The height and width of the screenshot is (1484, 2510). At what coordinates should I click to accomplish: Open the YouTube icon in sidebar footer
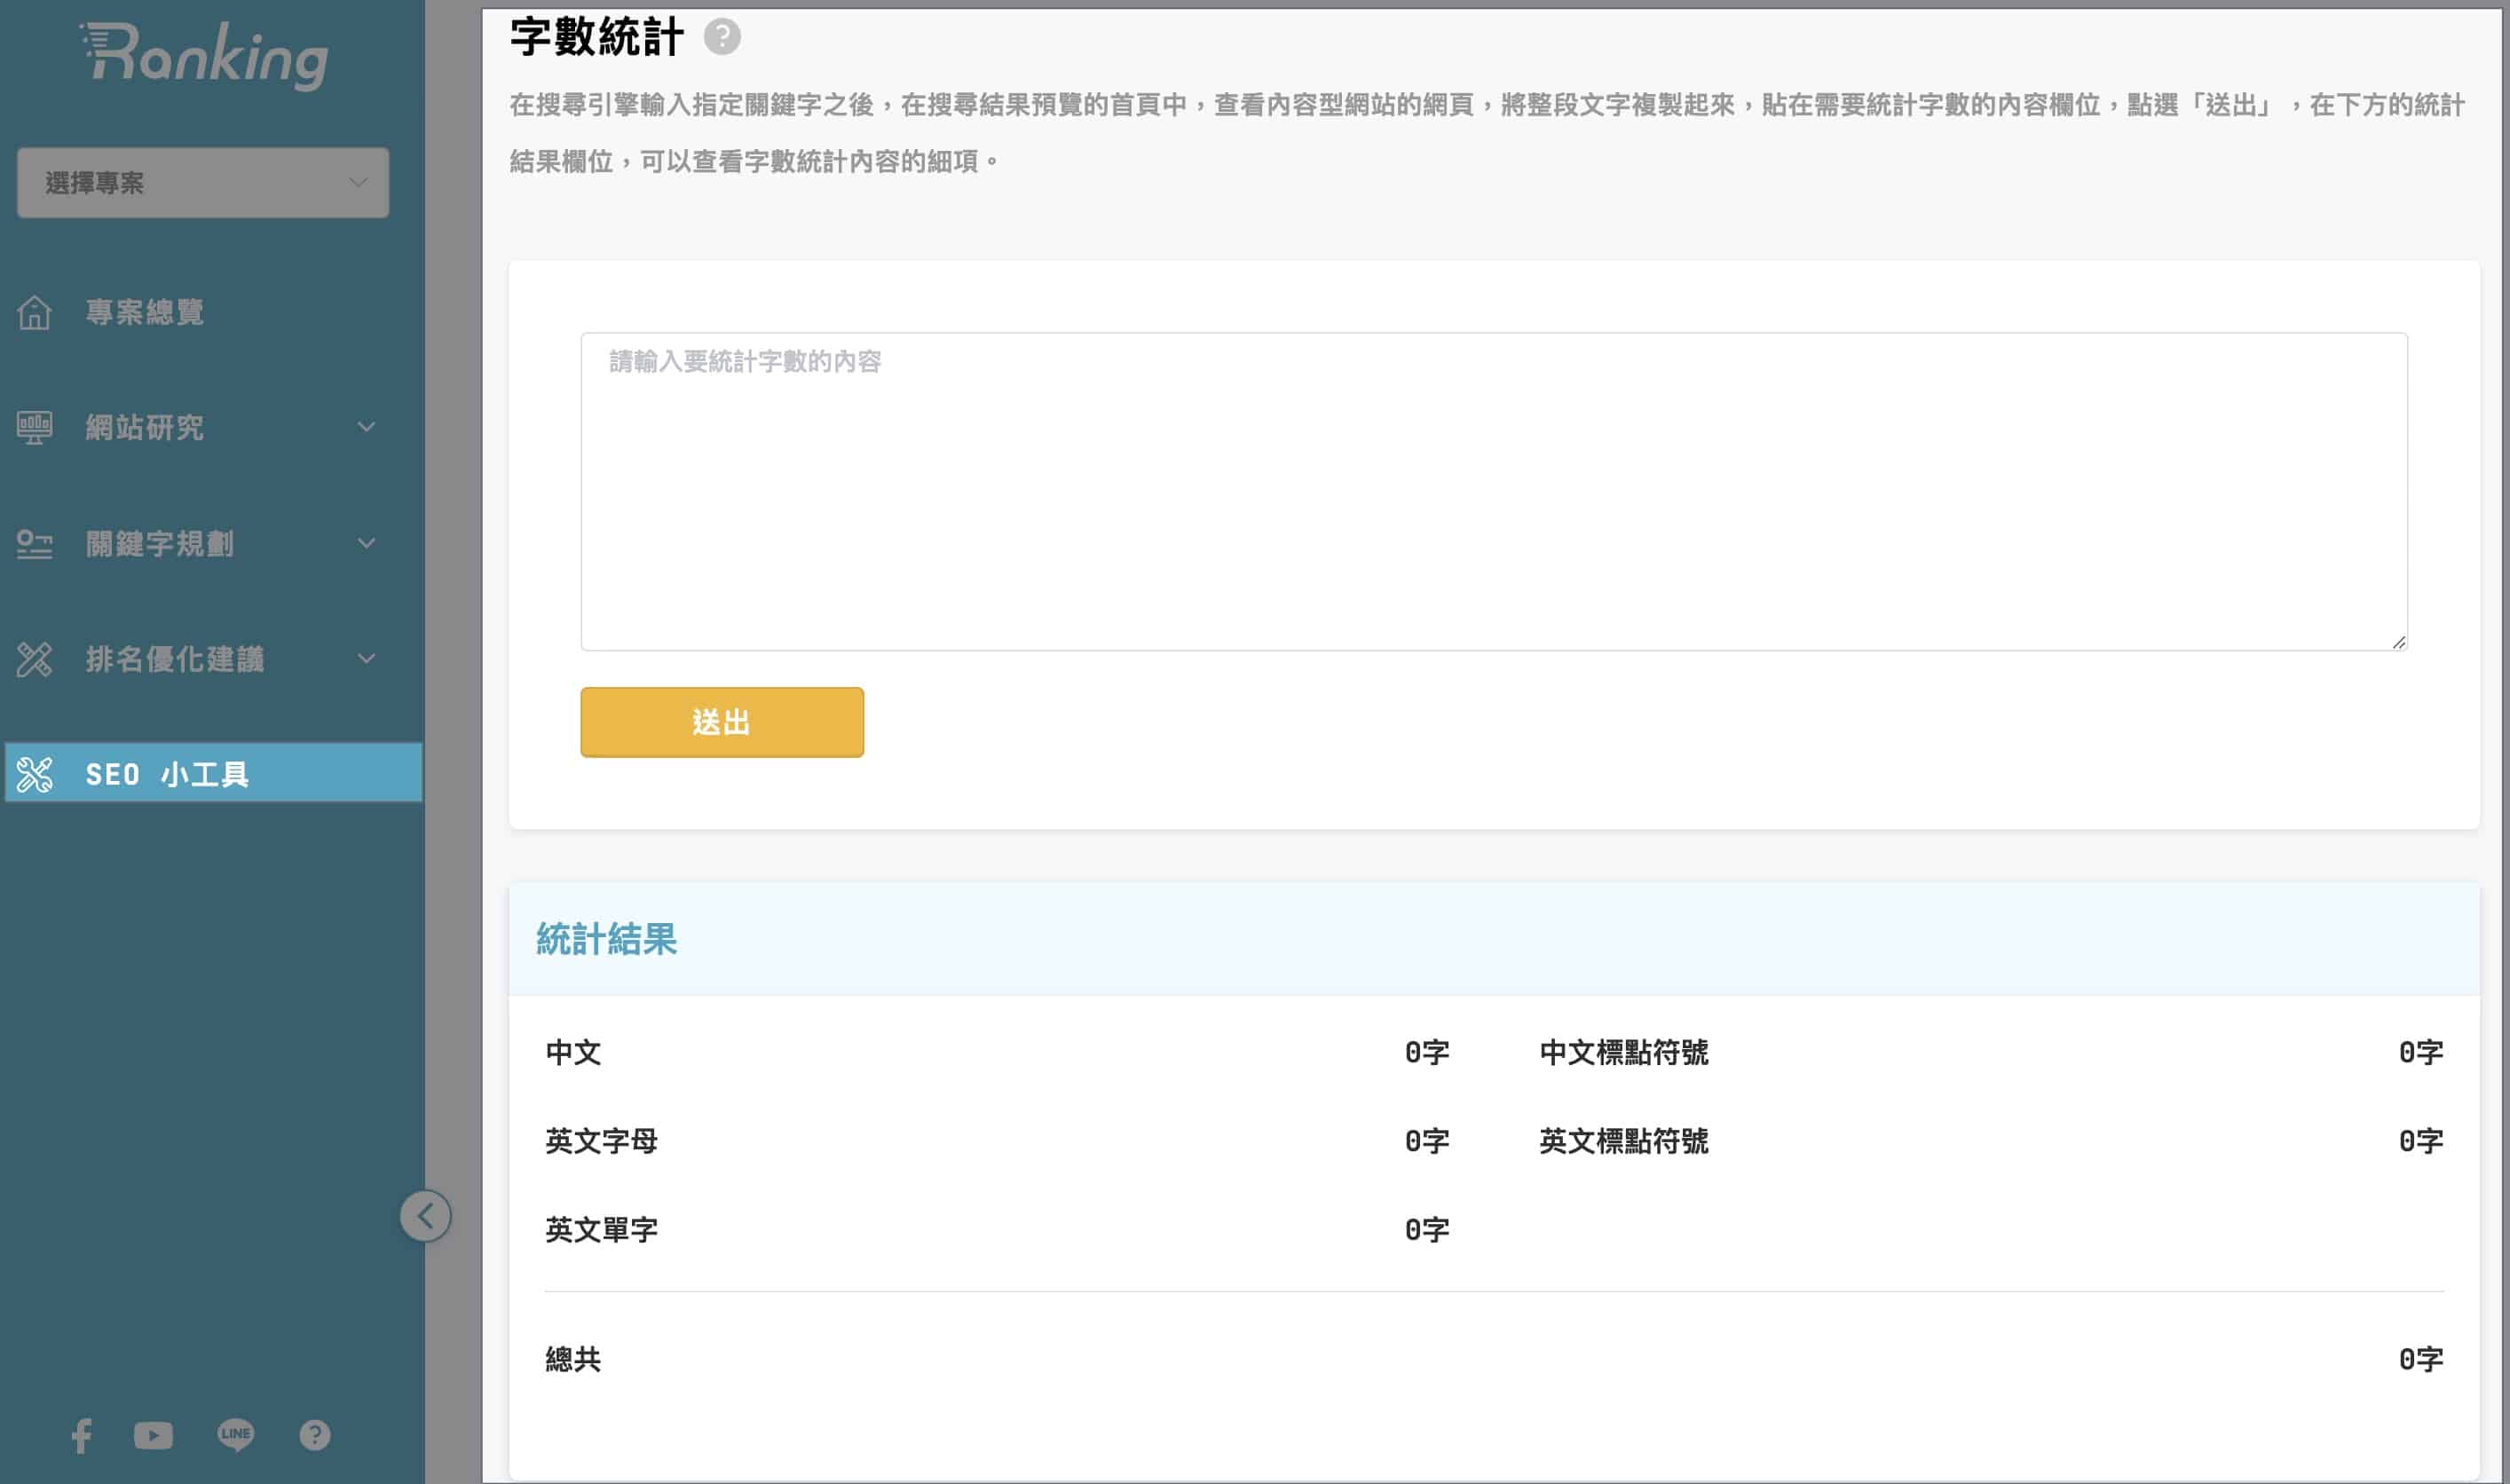[153, 1435]
